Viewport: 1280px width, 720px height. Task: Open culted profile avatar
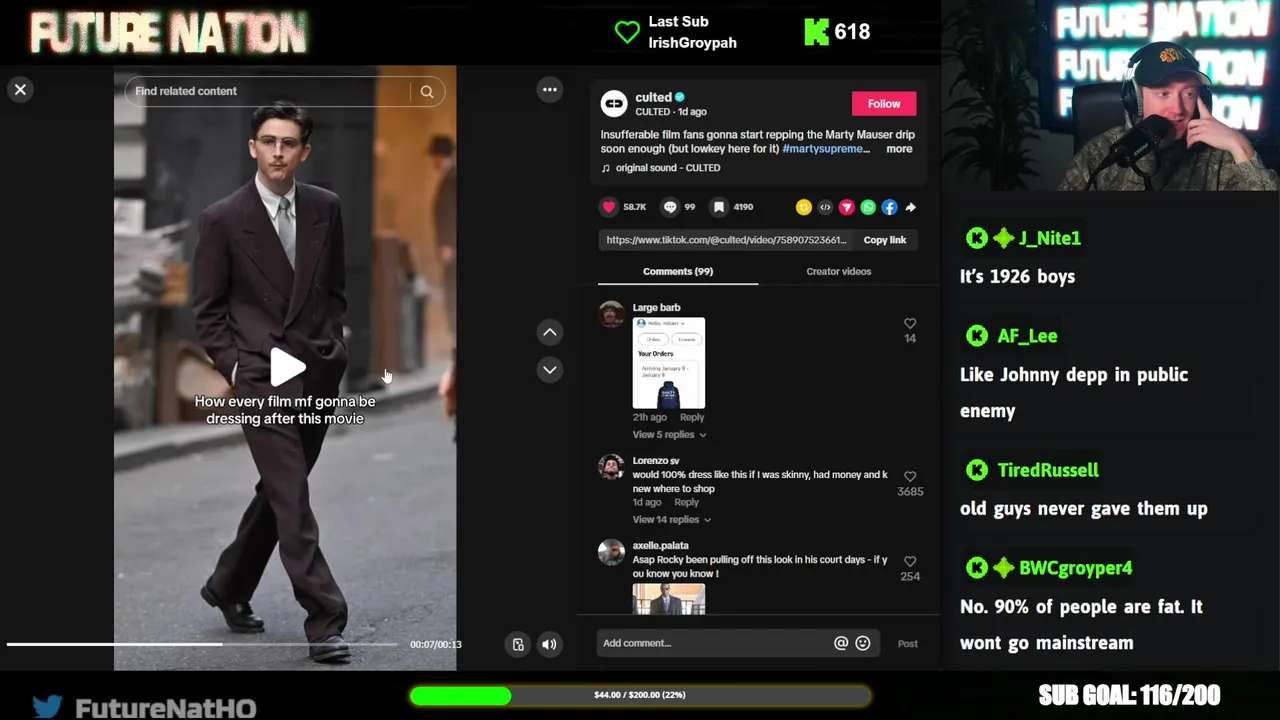pos(614,103)
